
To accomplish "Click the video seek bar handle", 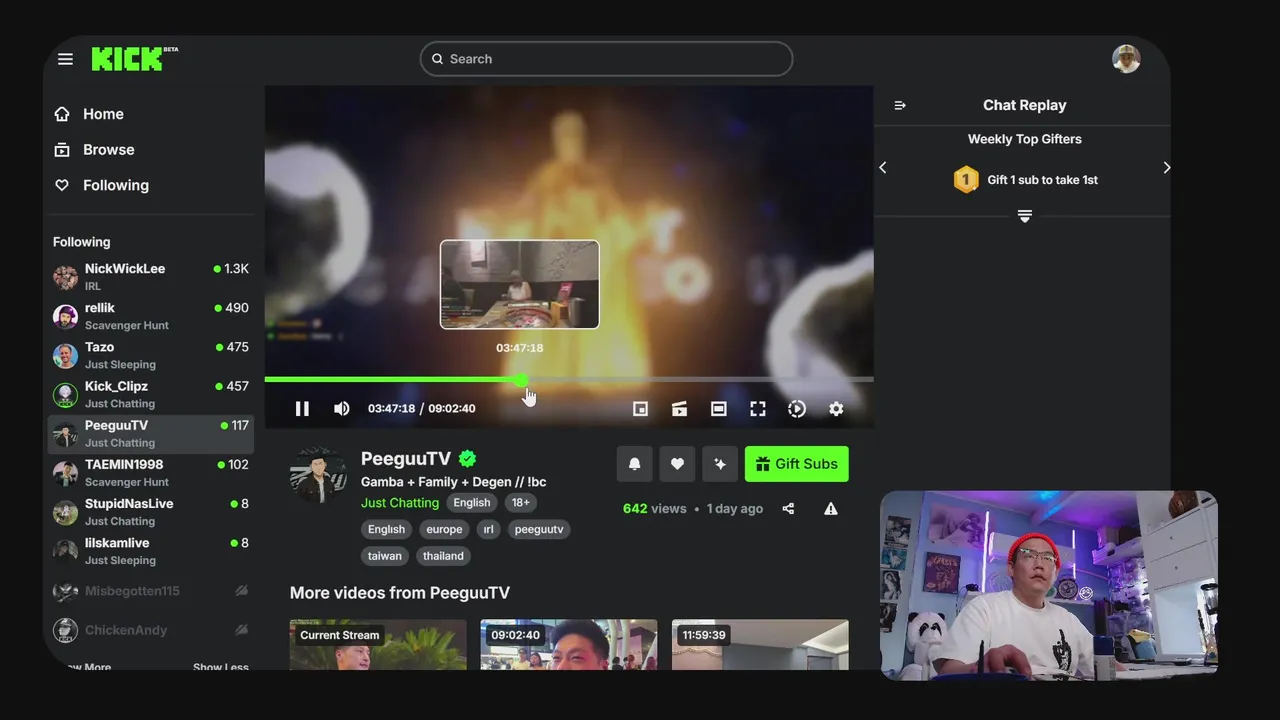I will tap(521, 380).
